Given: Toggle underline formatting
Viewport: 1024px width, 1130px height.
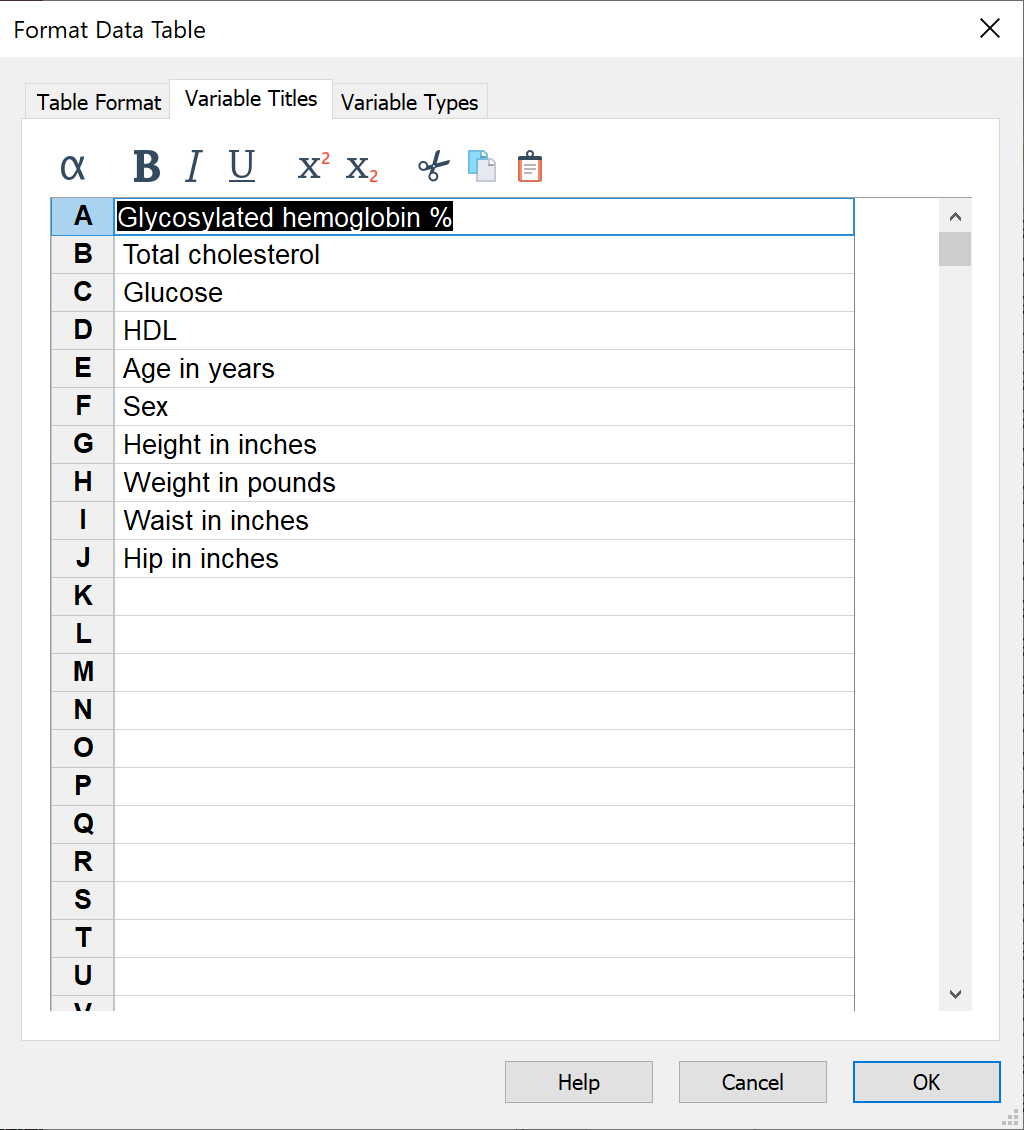Looking at the screenshot, I should (x=241, y=167).
